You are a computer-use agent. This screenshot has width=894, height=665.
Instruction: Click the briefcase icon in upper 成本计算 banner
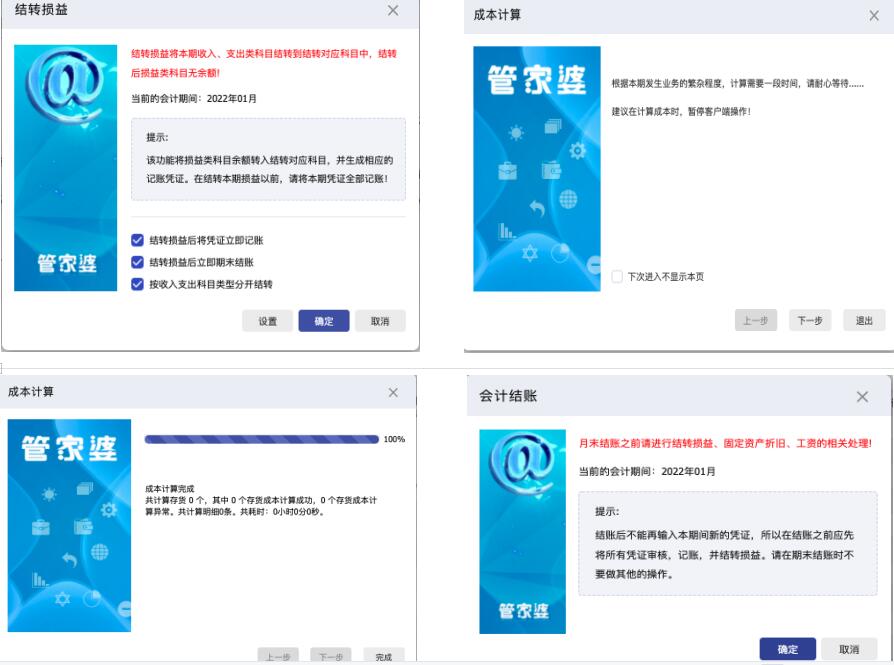tap(507, 171)
